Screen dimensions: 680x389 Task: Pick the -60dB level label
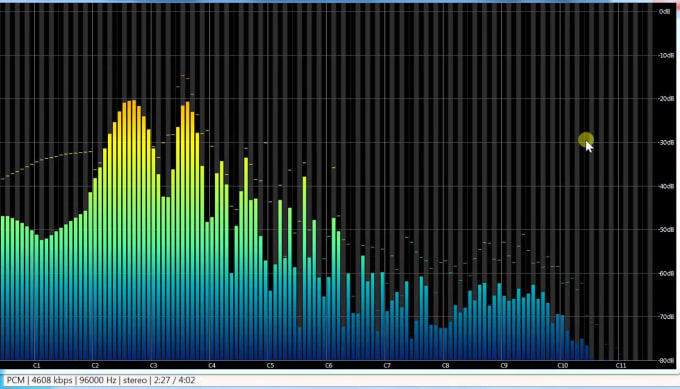666,274
